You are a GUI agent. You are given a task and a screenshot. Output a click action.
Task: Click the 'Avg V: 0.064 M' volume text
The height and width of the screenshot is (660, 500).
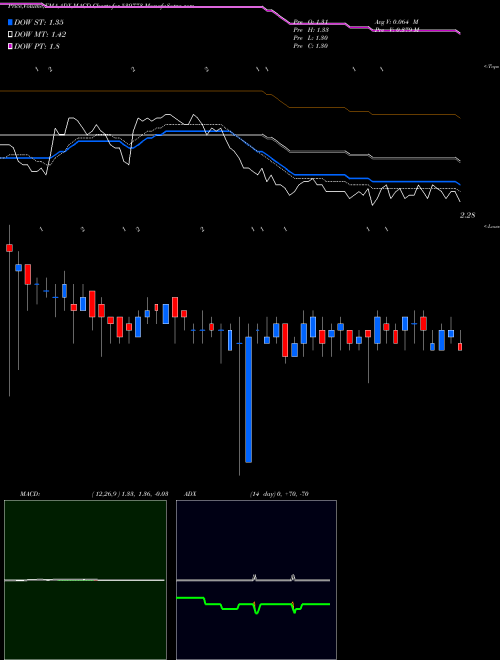[397, 22]
